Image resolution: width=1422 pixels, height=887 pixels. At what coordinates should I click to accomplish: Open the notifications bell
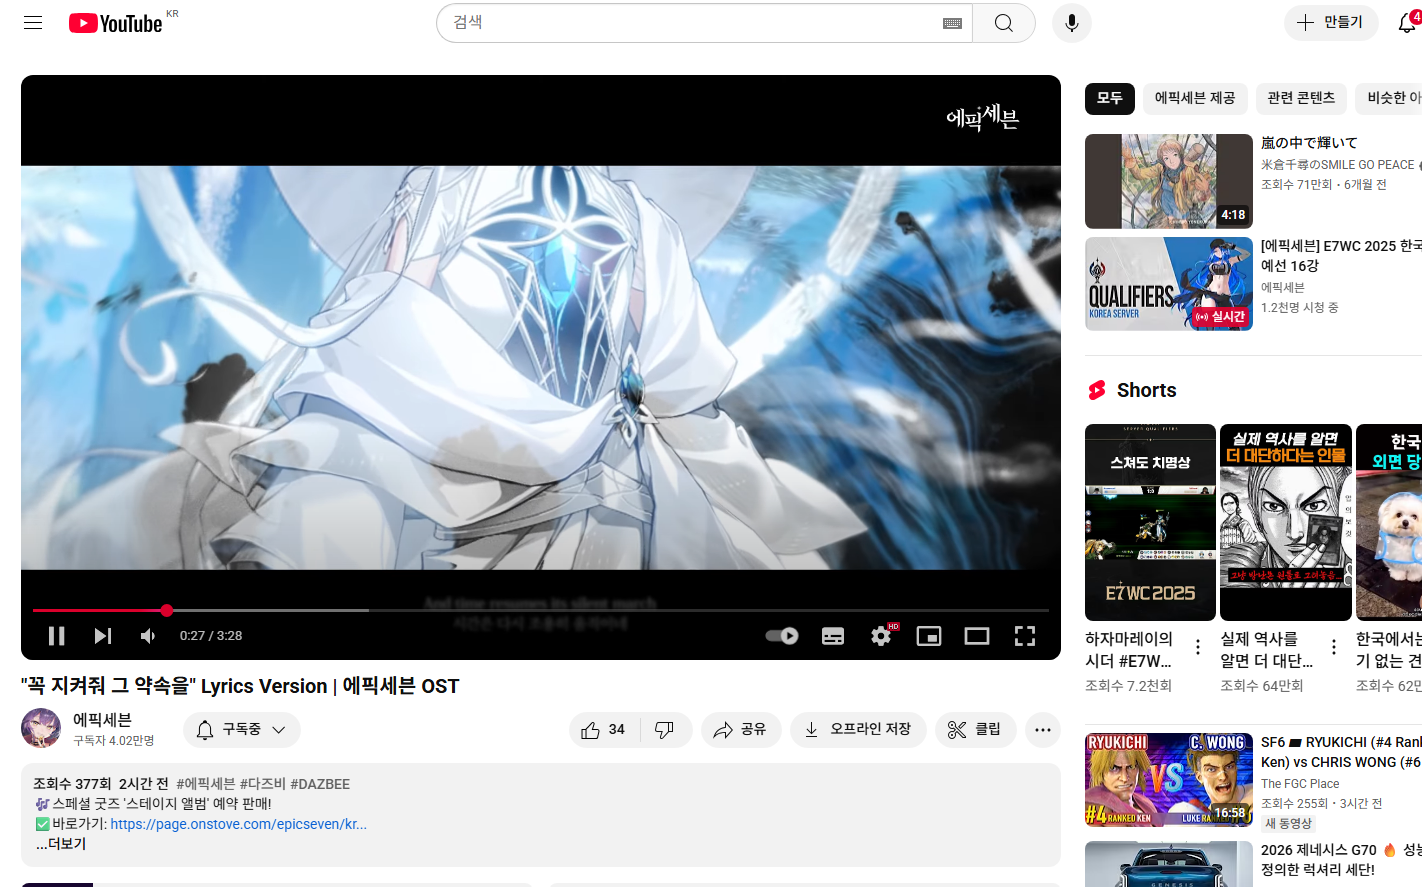pyautogui.click(x=1407, y=22)
